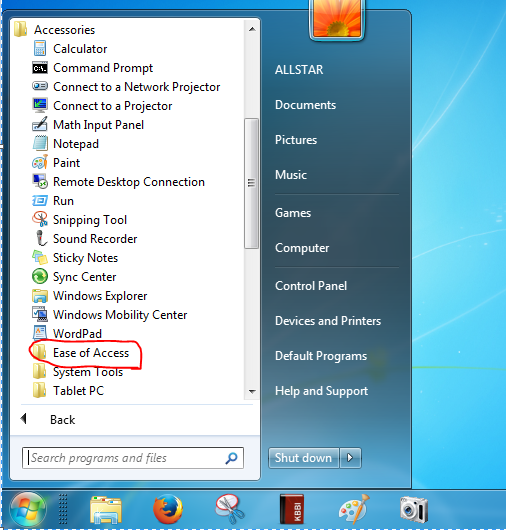Launch Paint from its palette icon
The height and width of the screenshot is (530, 506).
pos(40,162)
